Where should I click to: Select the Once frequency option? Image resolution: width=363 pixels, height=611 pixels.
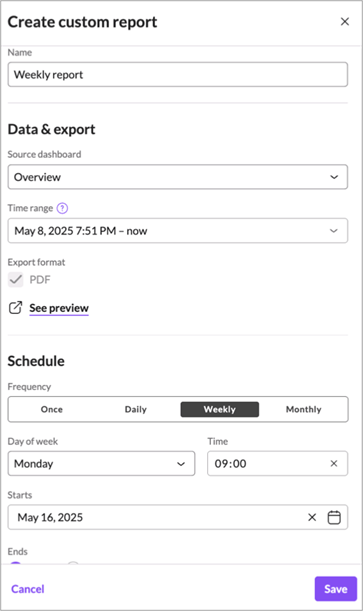pyautogui.click(x=52, y=409)
